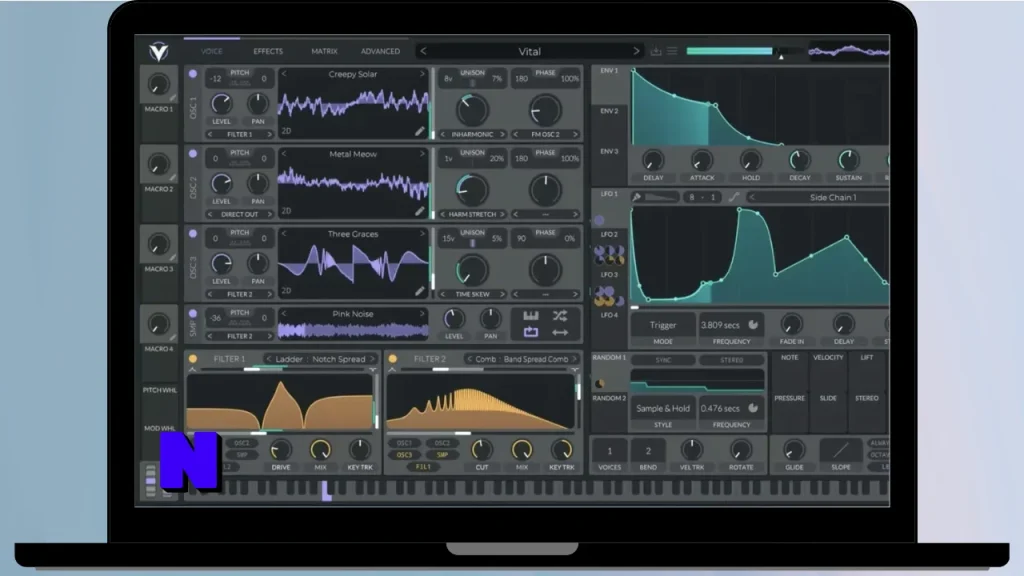This screenshot has width=1024, height=576.
Task: Open OSC 1 Filter 1 routing selector
Action: [x=240, y=135]
